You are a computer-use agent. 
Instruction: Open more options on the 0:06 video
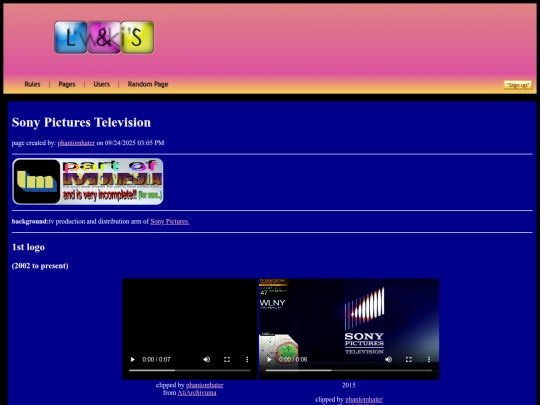(x=429, y=360)
